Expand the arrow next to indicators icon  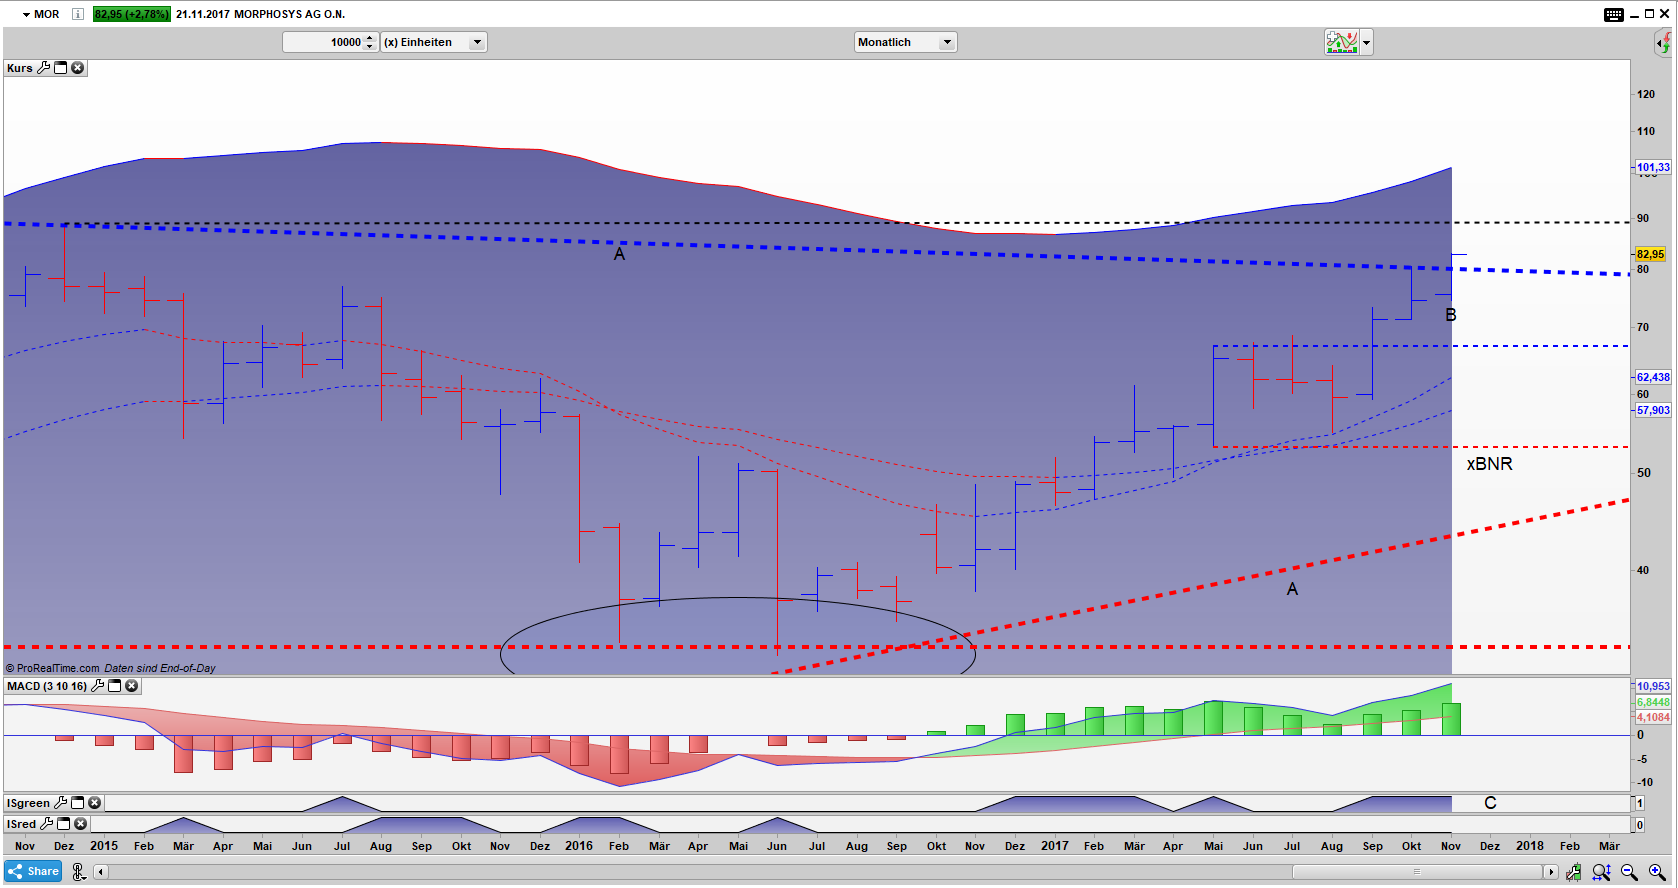tap(1366, 42)
